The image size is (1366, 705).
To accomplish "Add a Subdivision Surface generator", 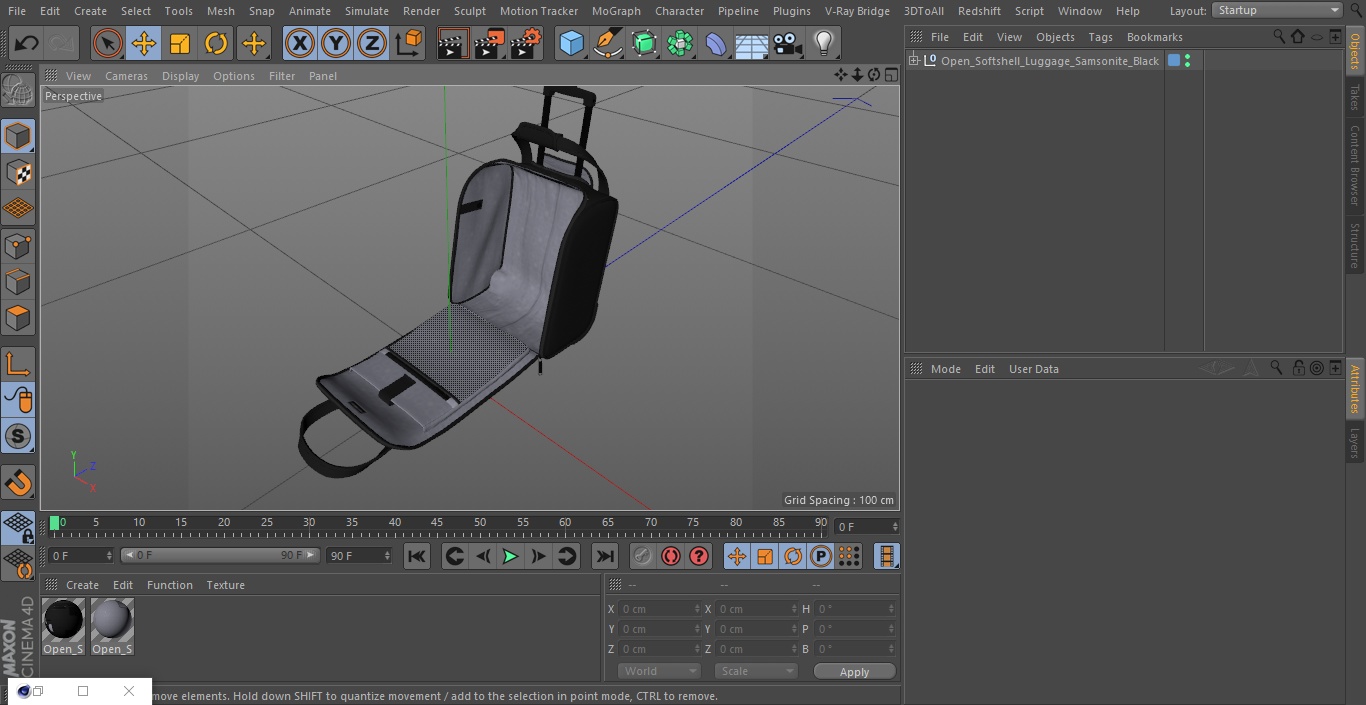I will point(644,43).
